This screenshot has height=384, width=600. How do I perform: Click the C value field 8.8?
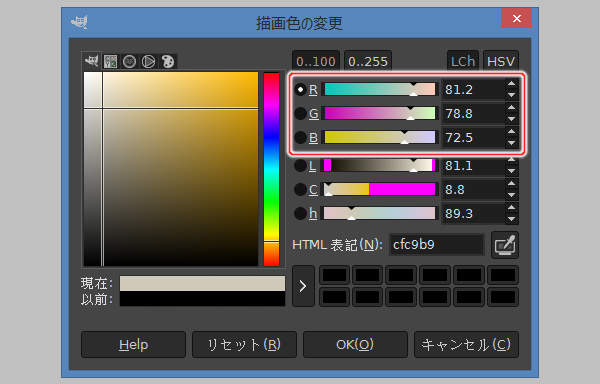[x=473, y=189]
